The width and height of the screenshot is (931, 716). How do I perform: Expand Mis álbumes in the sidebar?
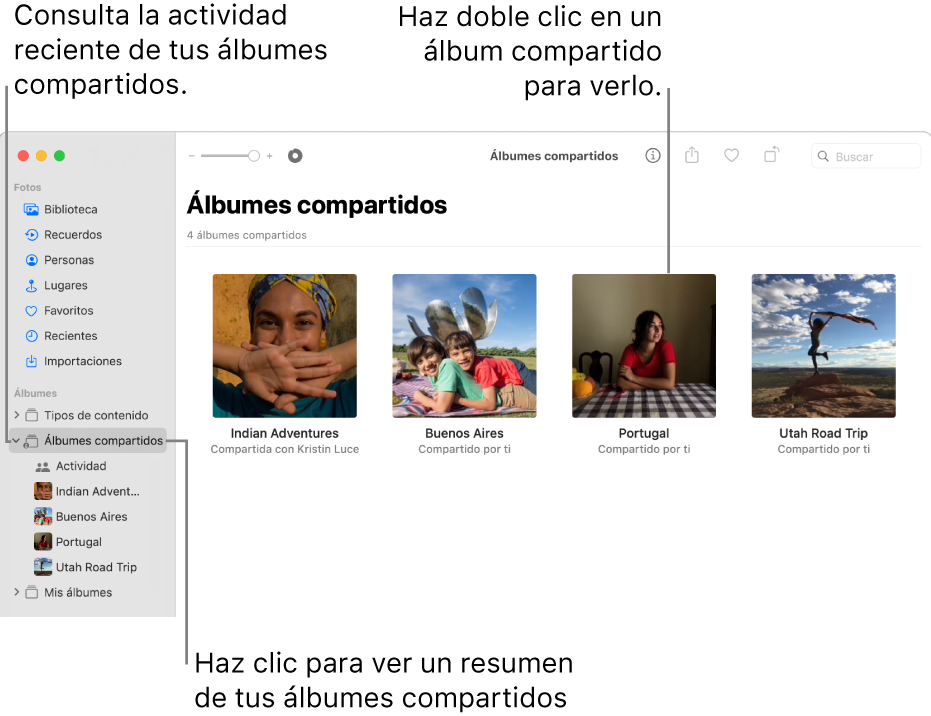pyautogui.click(x=18, y=592)
